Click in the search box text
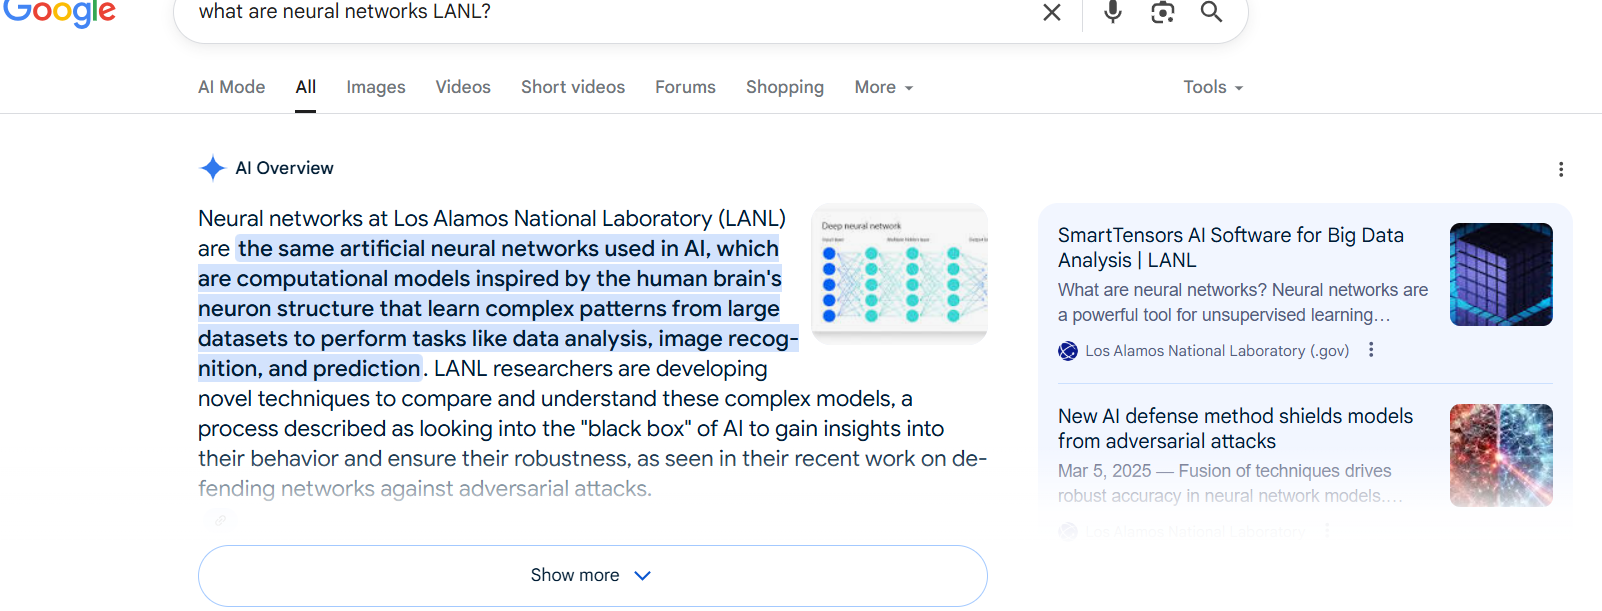 pyautogui.click(x=344, y=12)
